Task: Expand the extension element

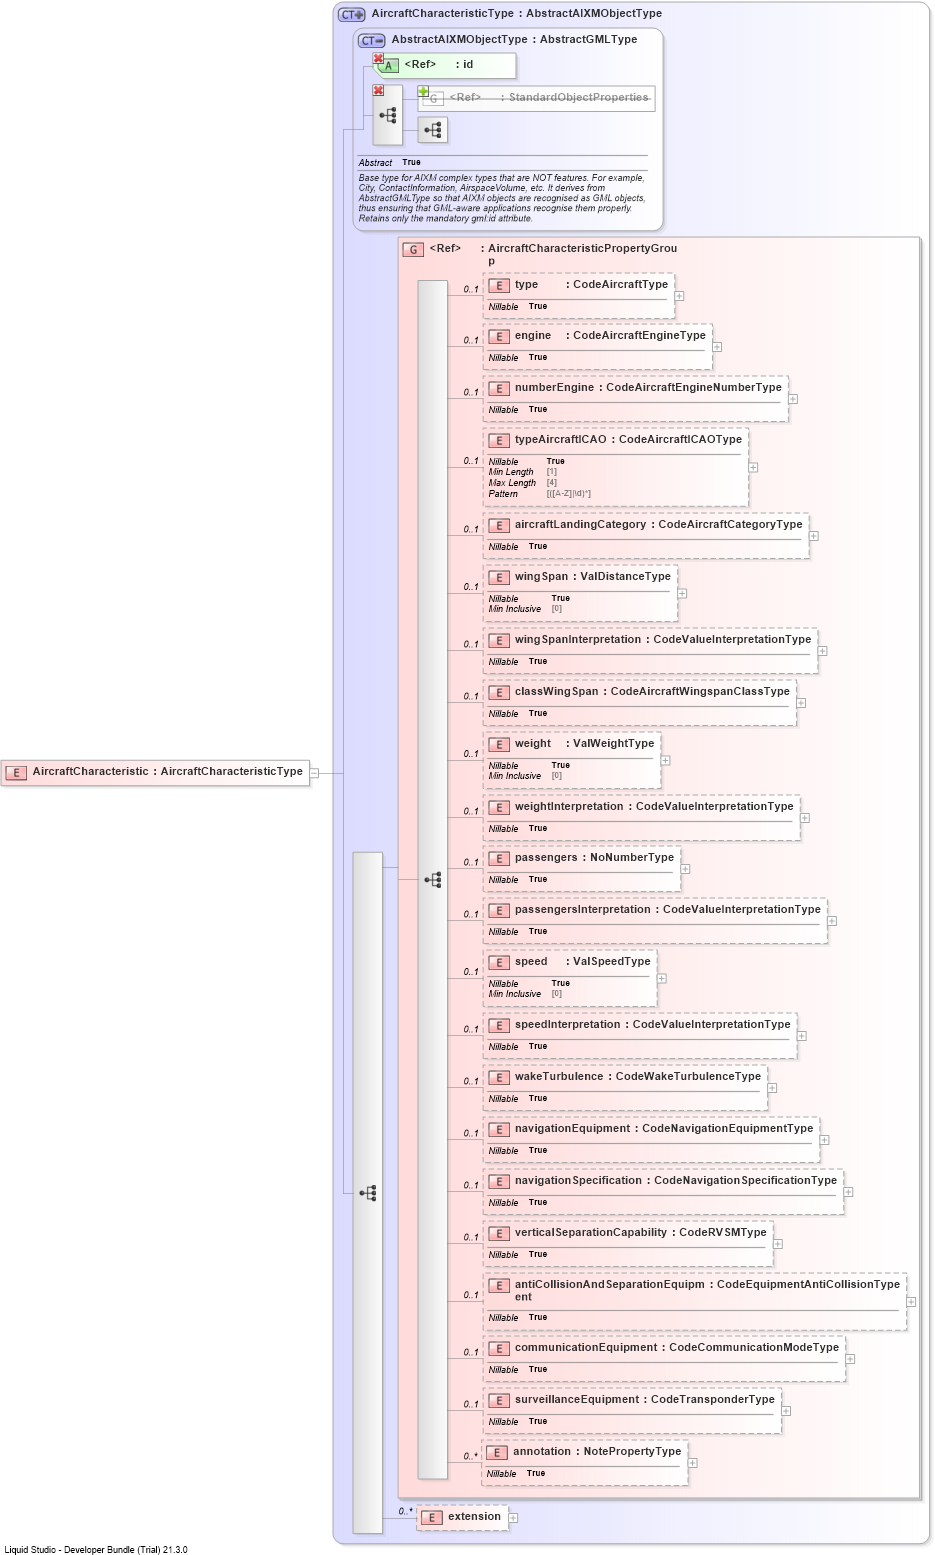Action: pos(513,1518)
